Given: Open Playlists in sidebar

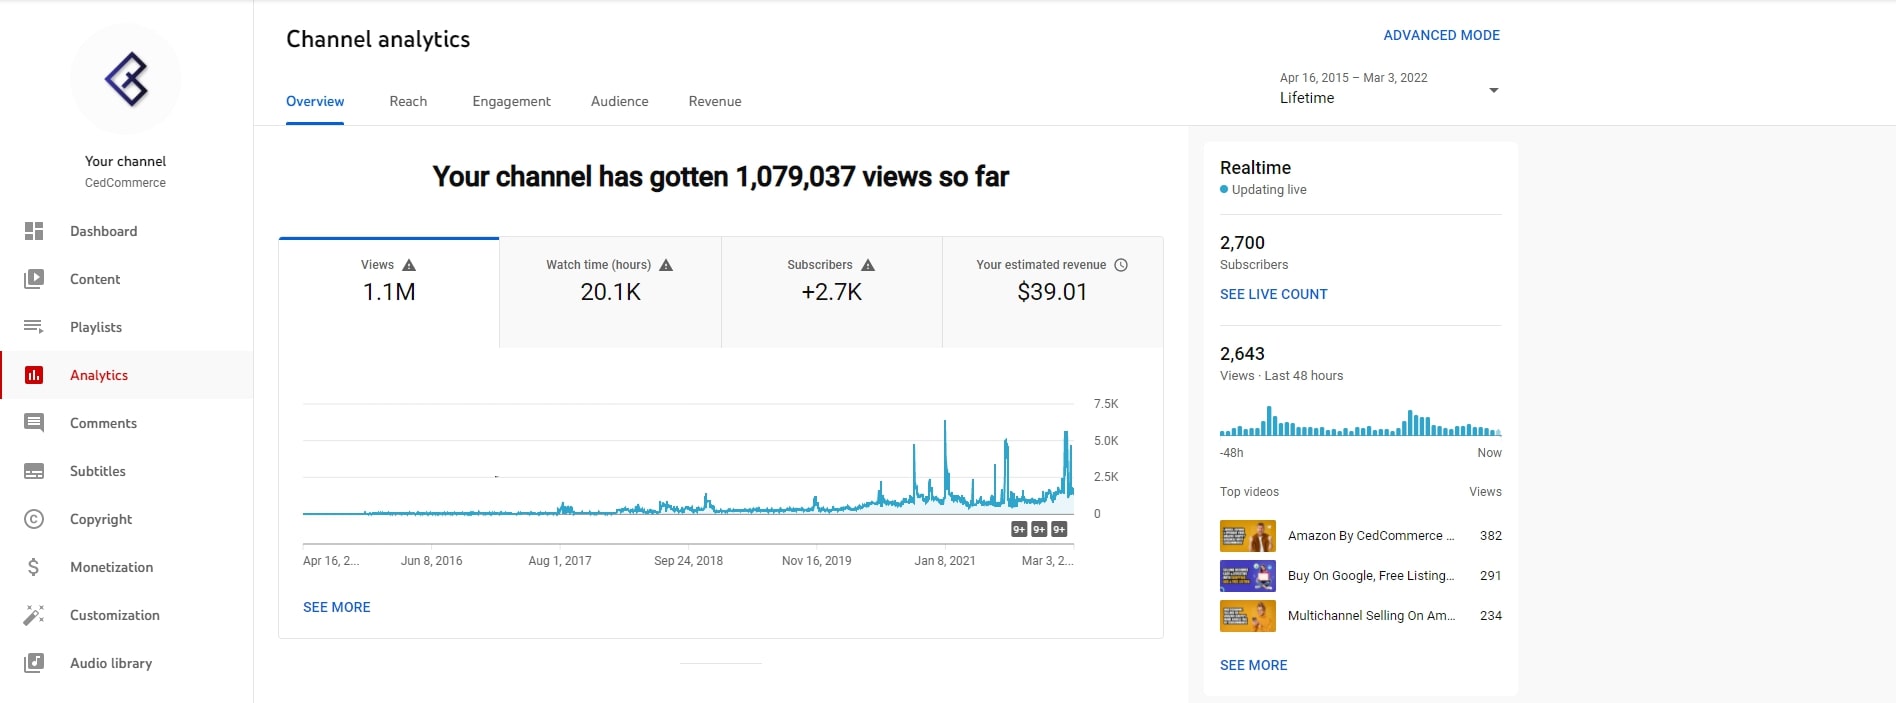Looking at the screenshot, I should (x=126, y=327).
